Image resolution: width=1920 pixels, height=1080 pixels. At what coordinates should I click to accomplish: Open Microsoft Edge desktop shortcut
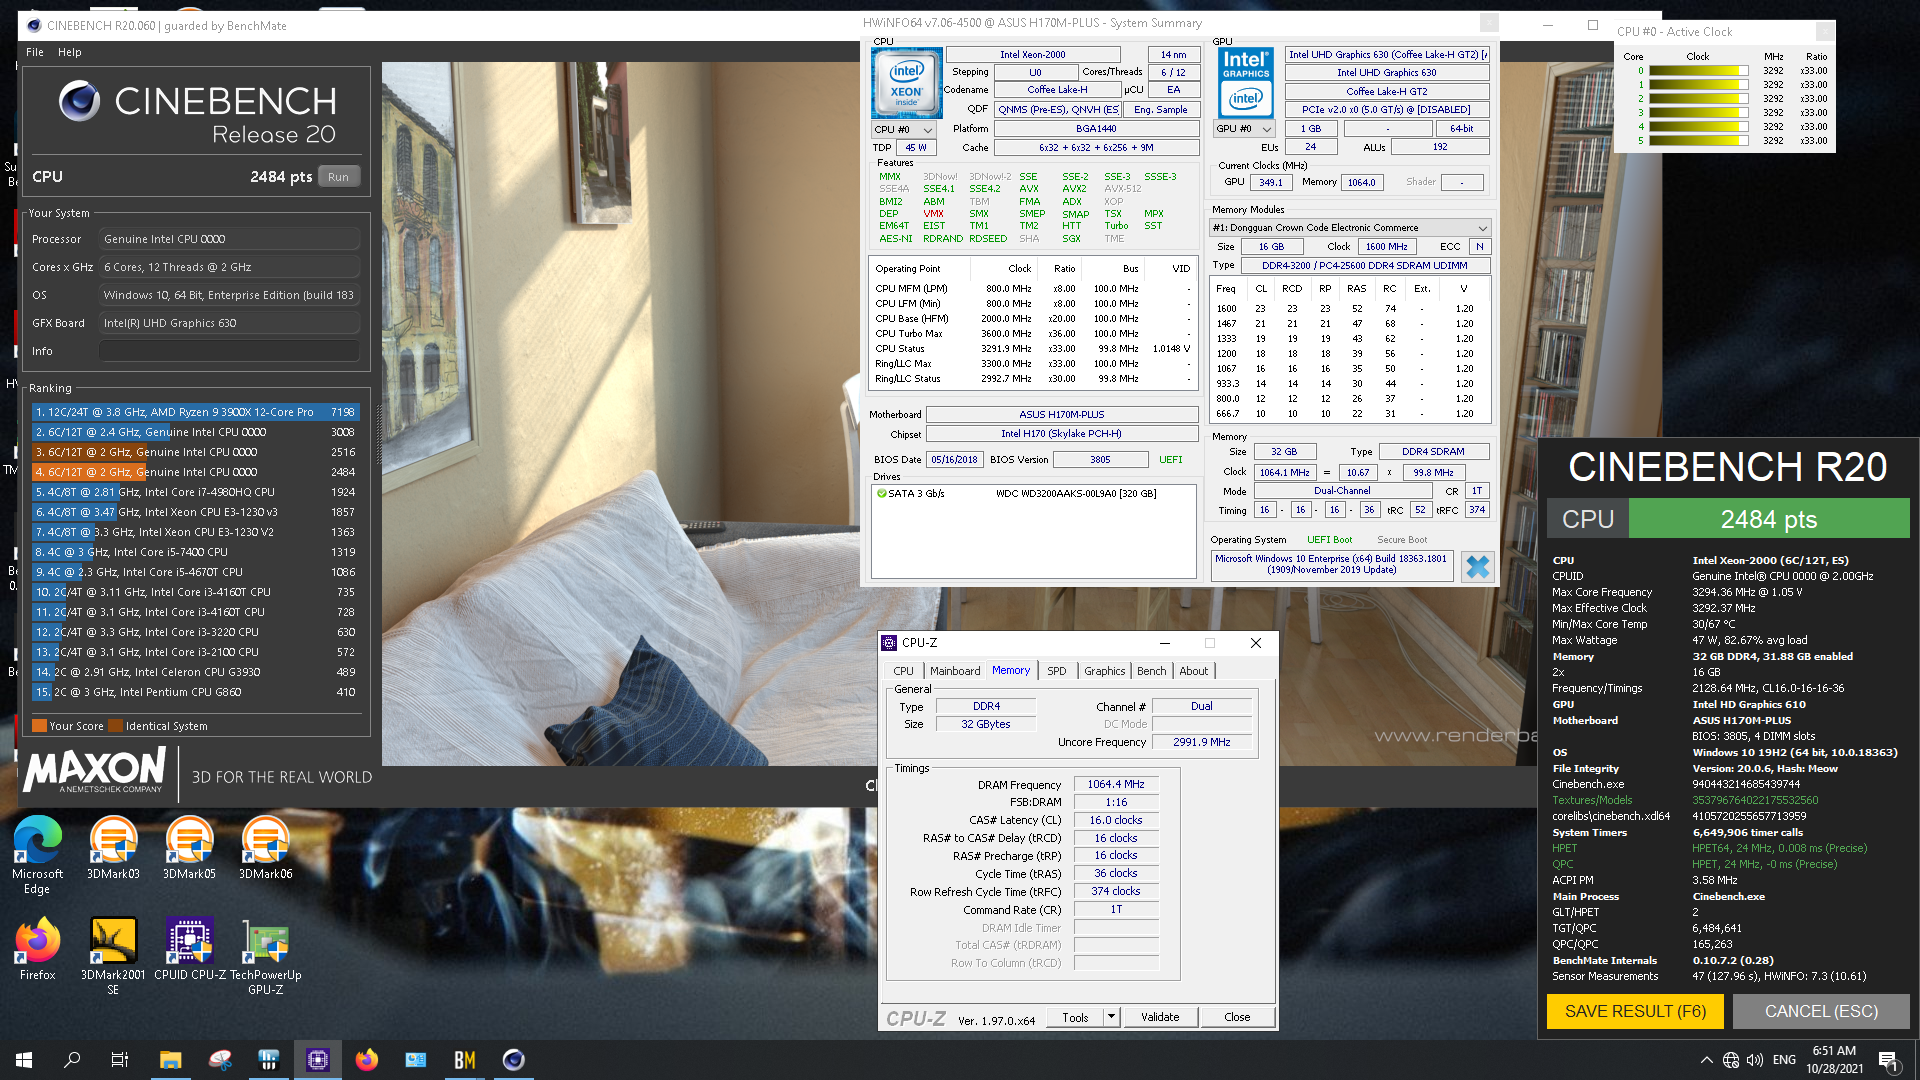37,841
